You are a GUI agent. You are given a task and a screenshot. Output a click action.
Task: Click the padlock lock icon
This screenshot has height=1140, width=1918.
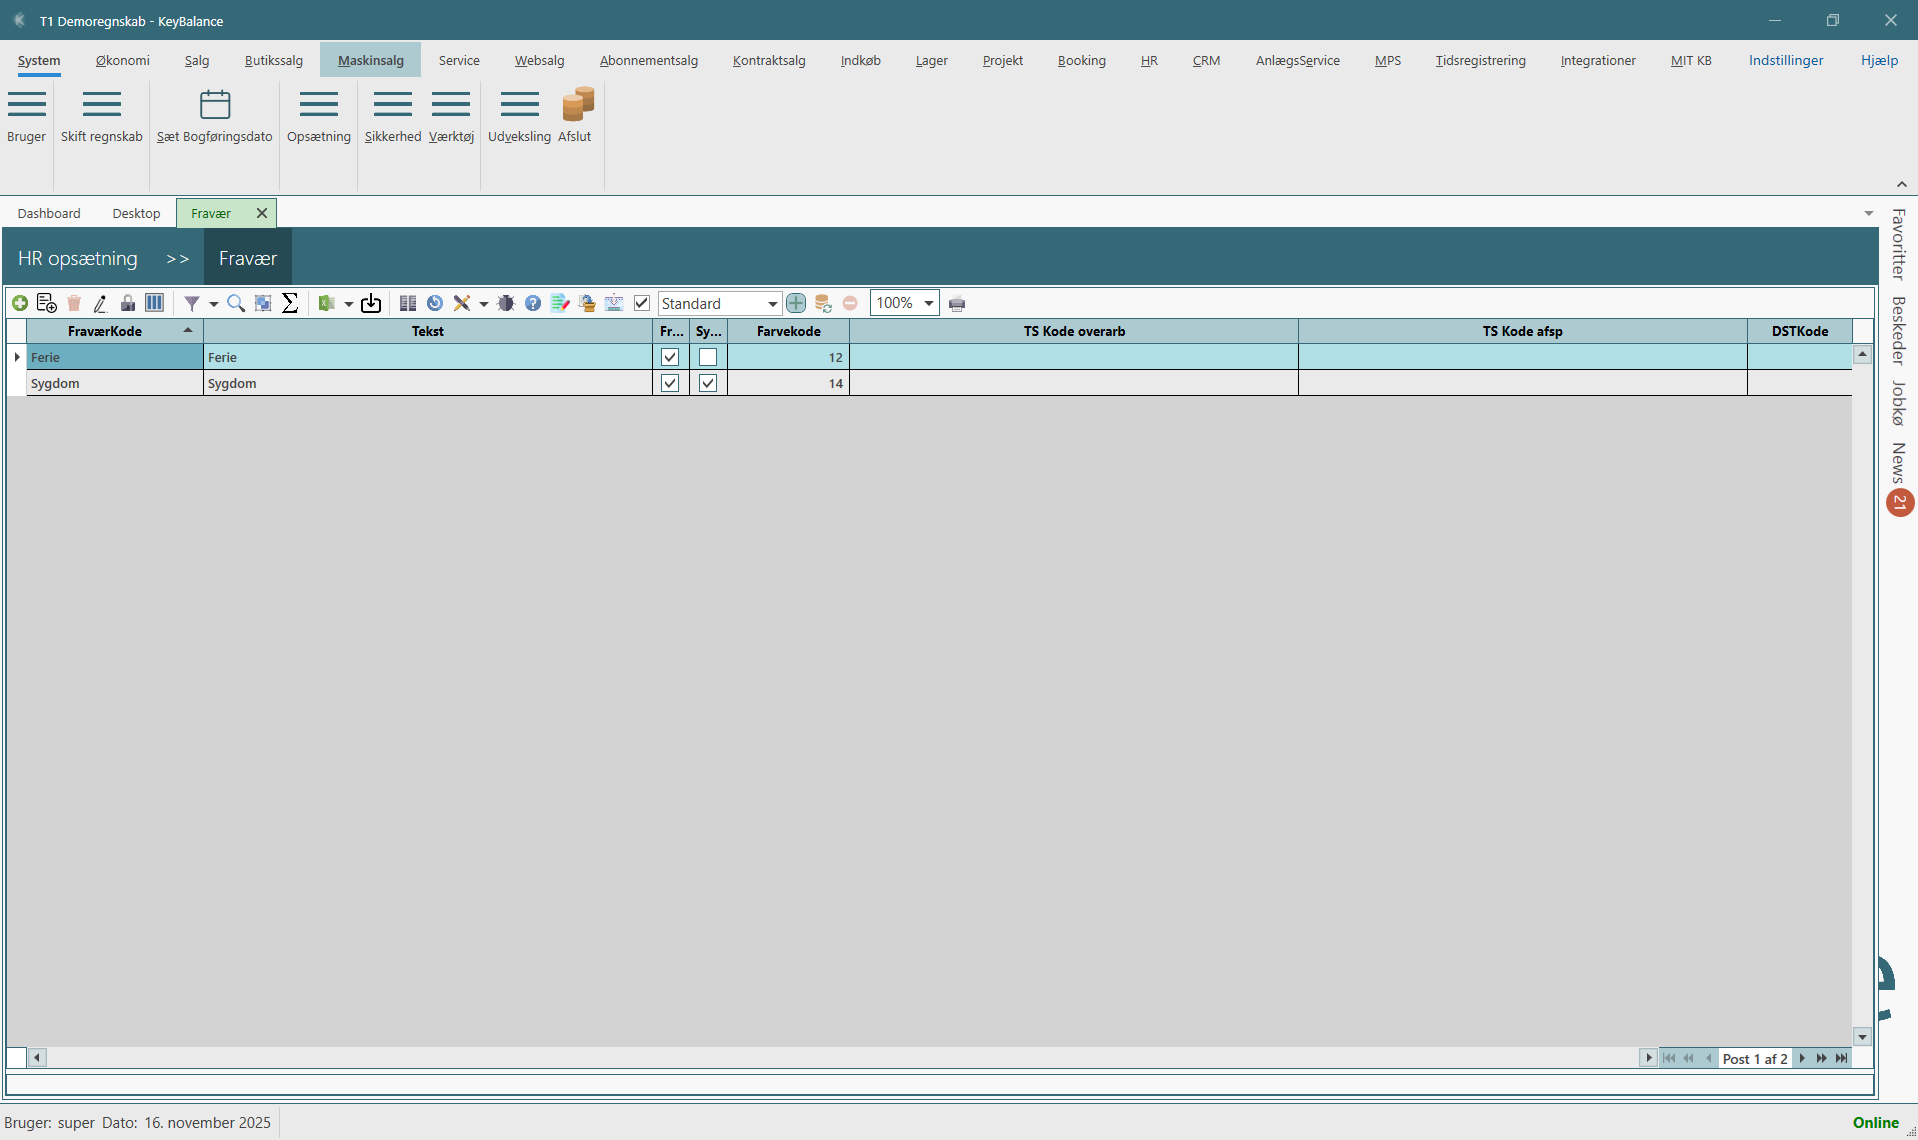pos(128,303)
